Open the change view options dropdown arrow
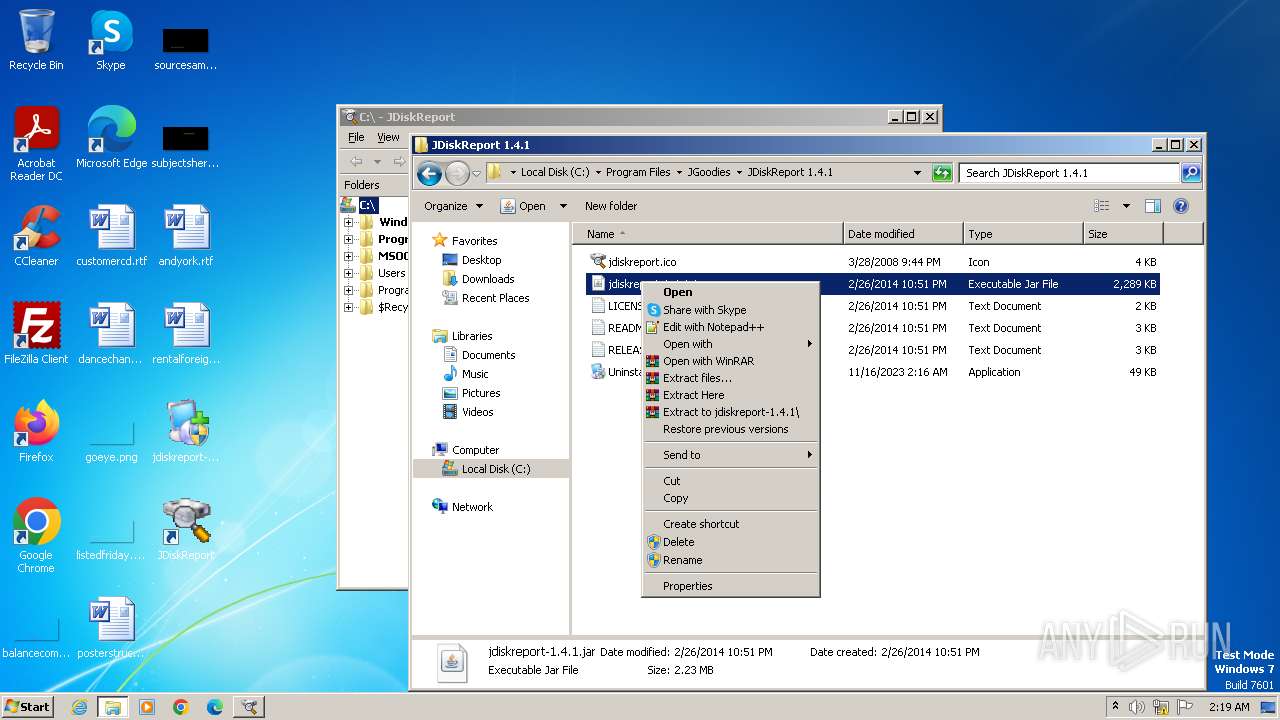 point(1126,206)
